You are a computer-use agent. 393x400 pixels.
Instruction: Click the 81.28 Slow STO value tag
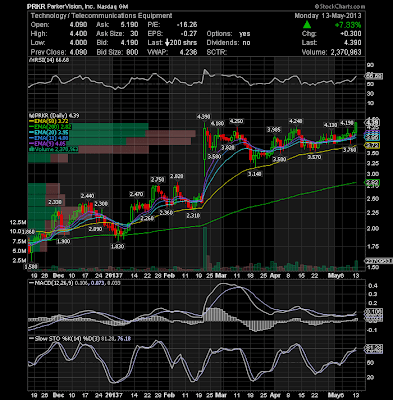click(x=374, y=348)
